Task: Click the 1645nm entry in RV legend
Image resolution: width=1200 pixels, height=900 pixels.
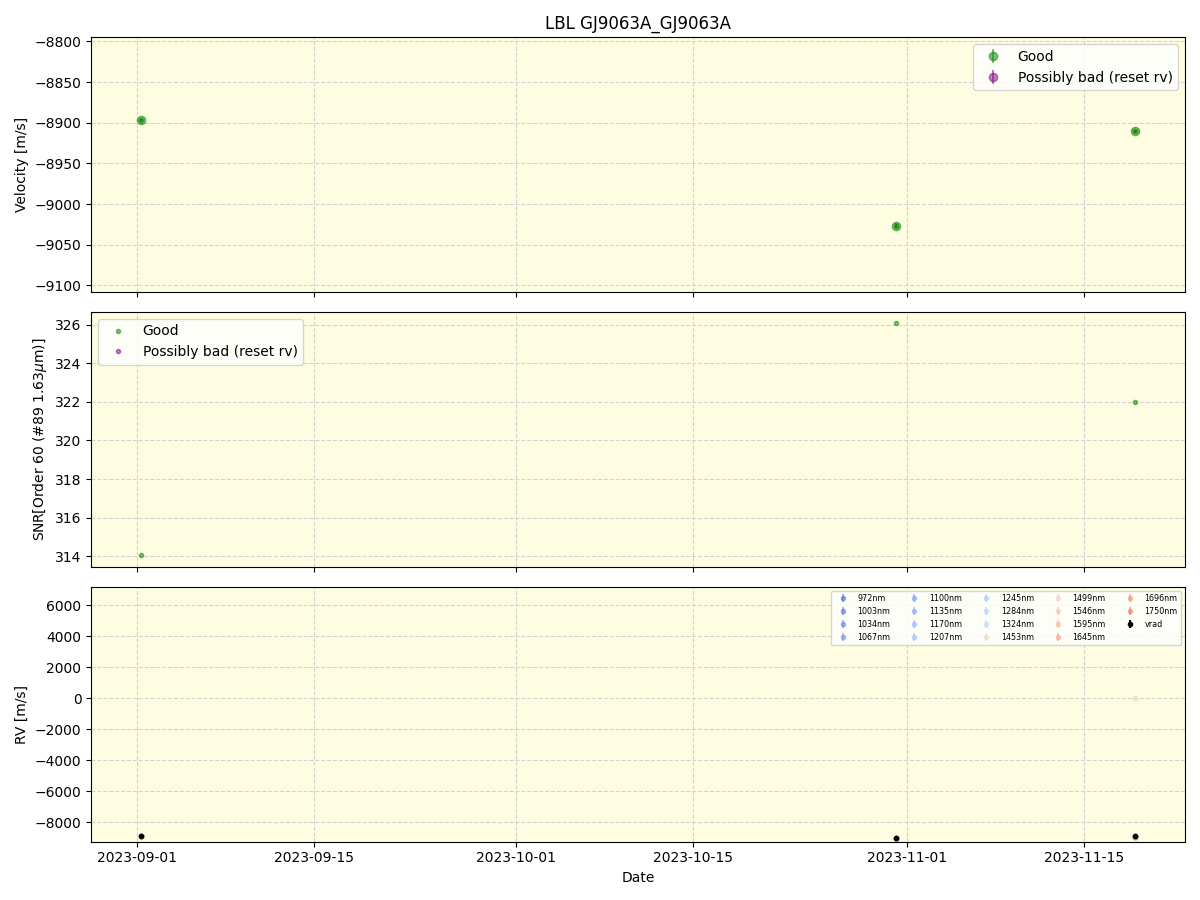Action: pos(1089,637)
